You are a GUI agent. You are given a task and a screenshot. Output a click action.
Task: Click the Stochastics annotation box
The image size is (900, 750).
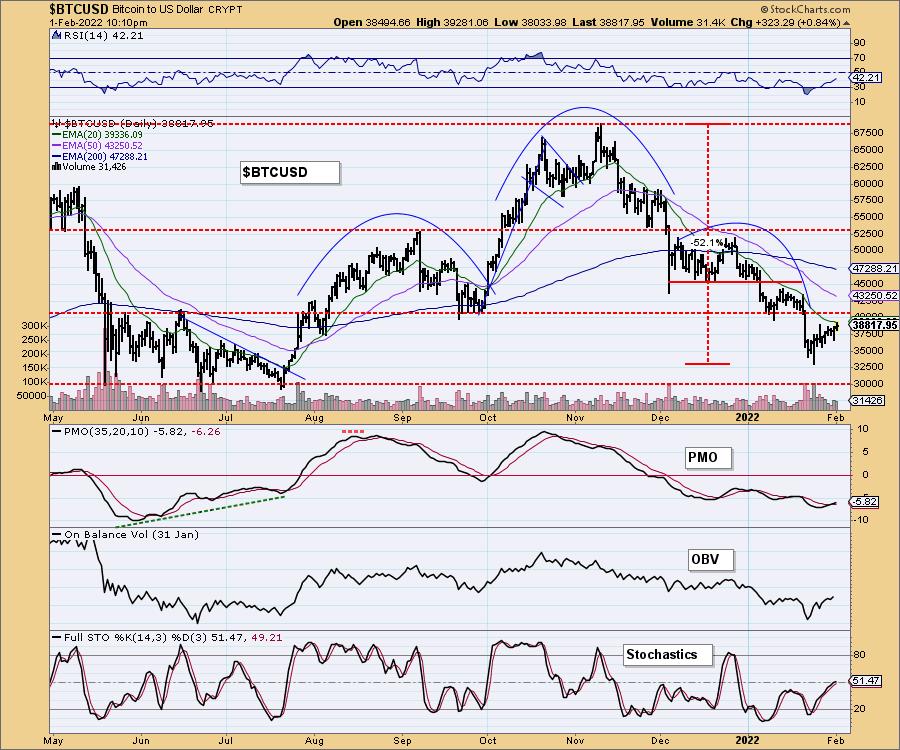tap(668, 655)
